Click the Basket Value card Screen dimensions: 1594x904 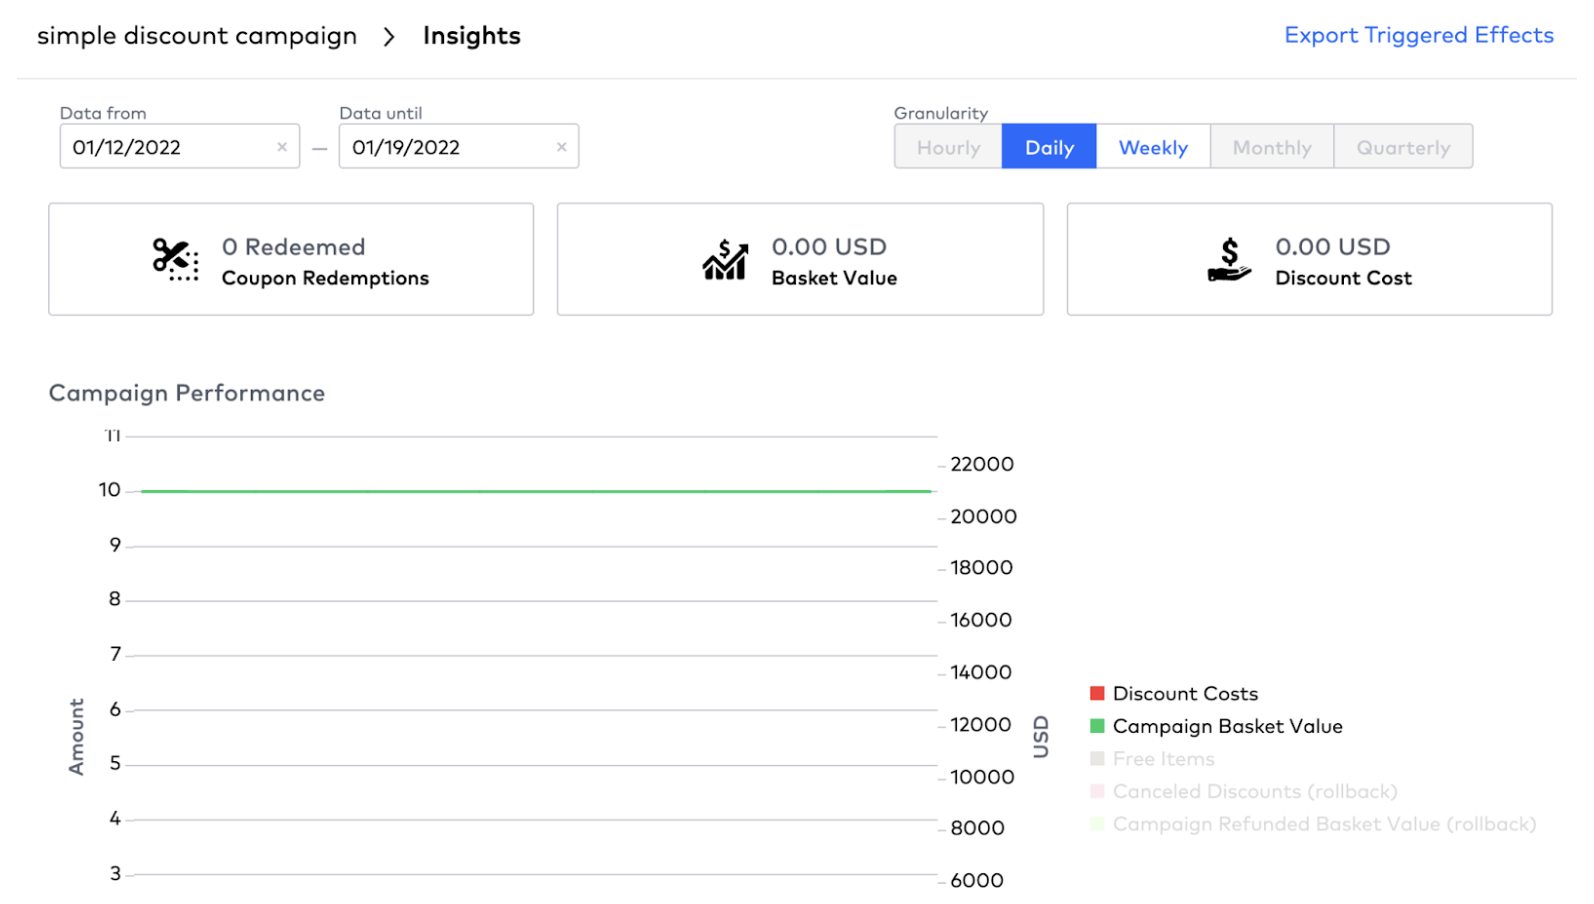click(800, 259)
